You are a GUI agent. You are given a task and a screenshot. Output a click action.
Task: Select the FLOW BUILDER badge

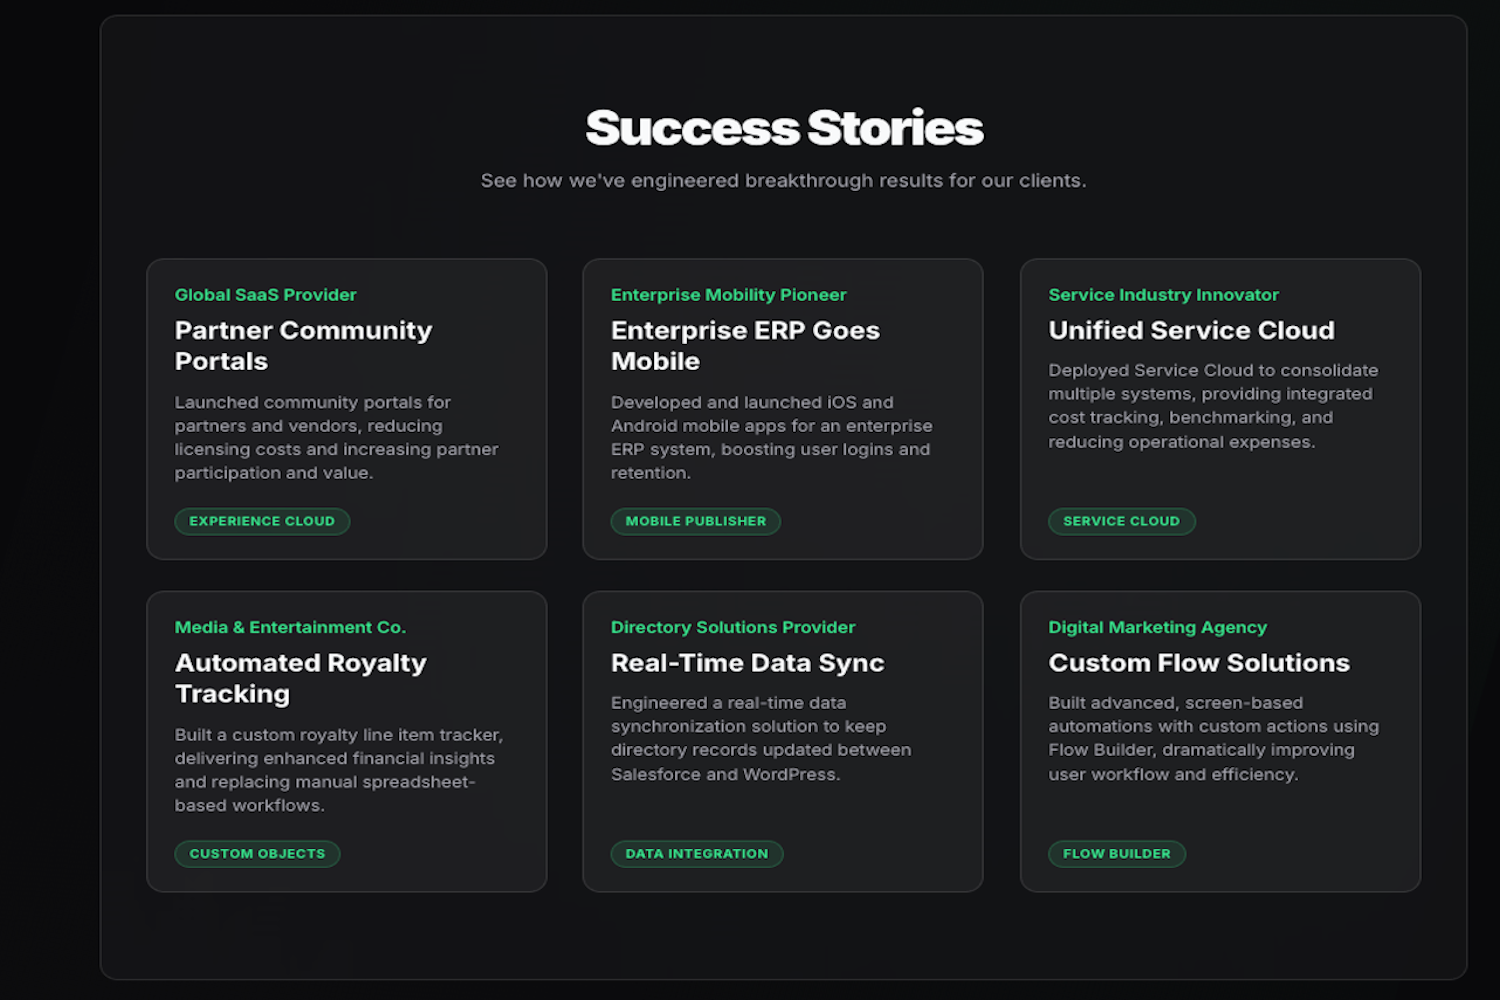point(1116,854)
